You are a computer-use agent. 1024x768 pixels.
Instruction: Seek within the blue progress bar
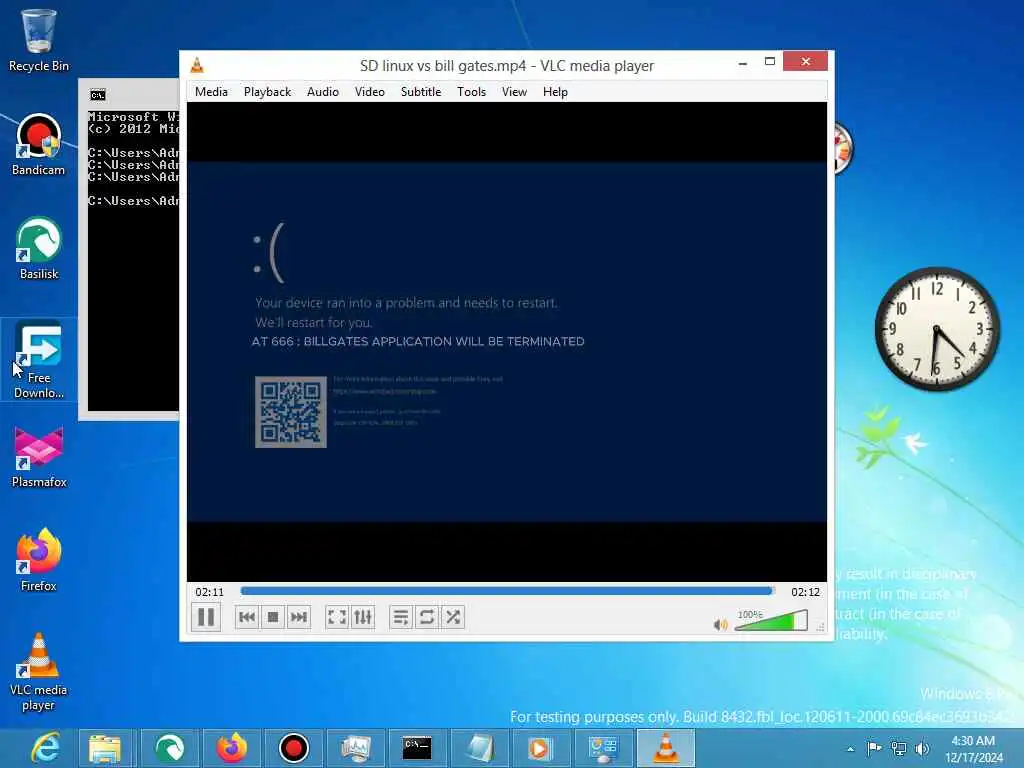[507, 591]
